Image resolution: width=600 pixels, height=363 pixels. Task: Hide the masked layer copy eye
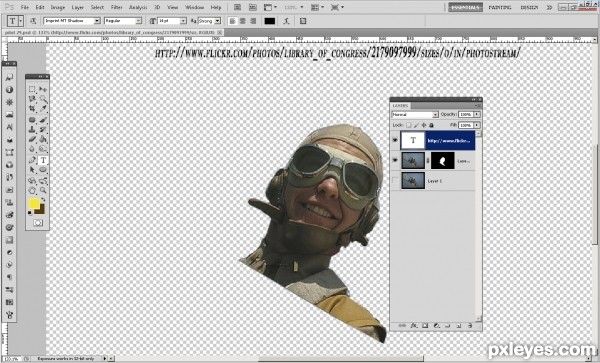pyautogui.click(x=395, y=160)
